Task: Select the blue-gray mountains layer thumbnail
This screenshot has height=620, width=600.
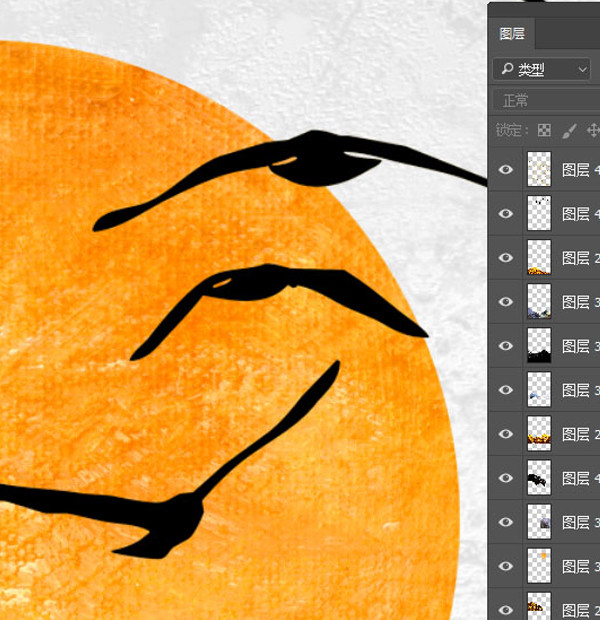Action: pyautogui.click(x=539, y=301)
